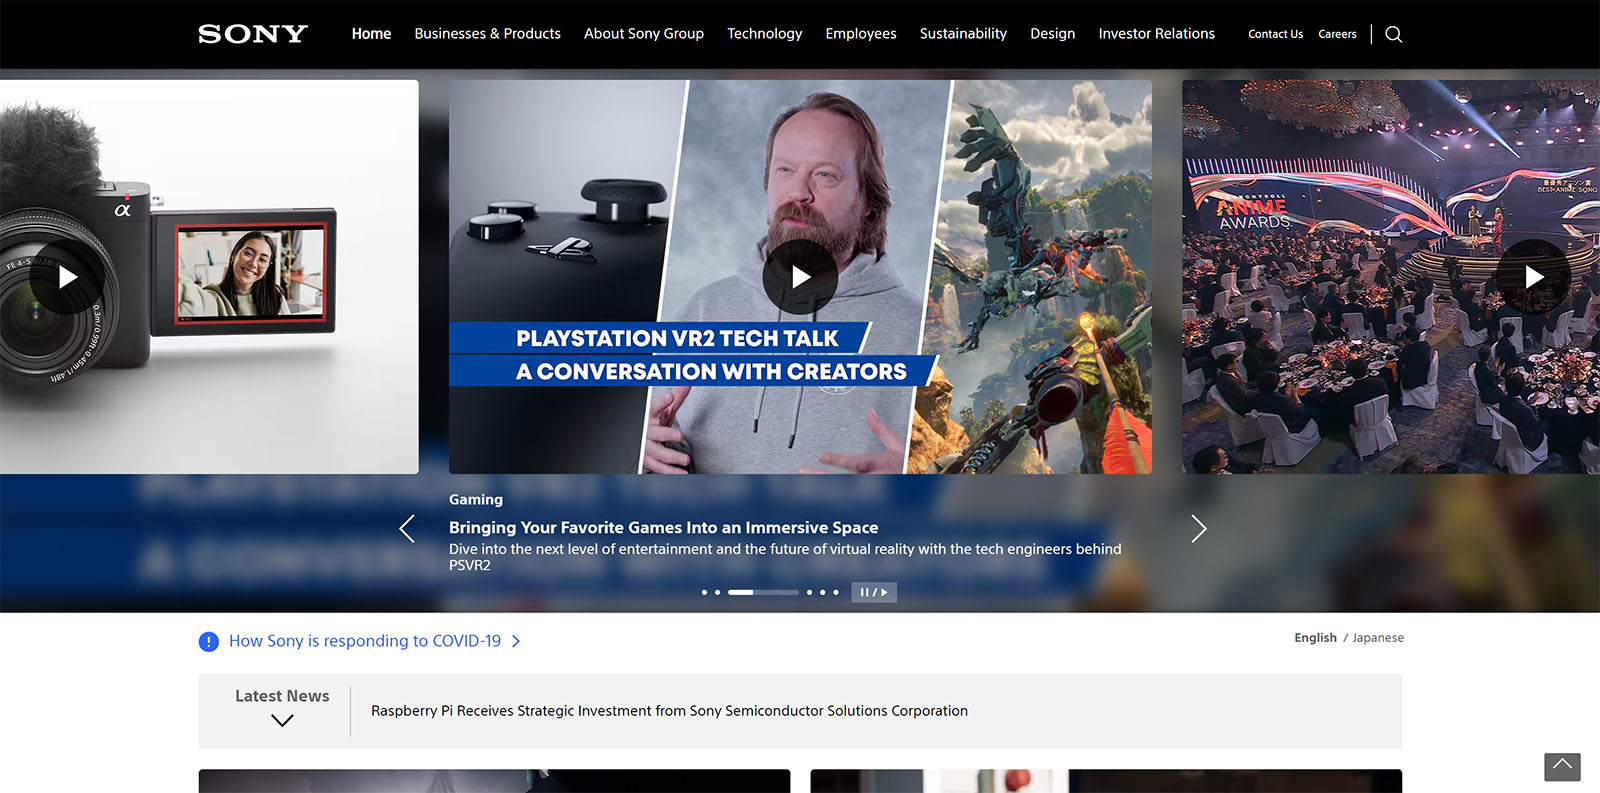Expand the Latest News chevron
The image size is (1600, 793).
click(x=282, y=720)
